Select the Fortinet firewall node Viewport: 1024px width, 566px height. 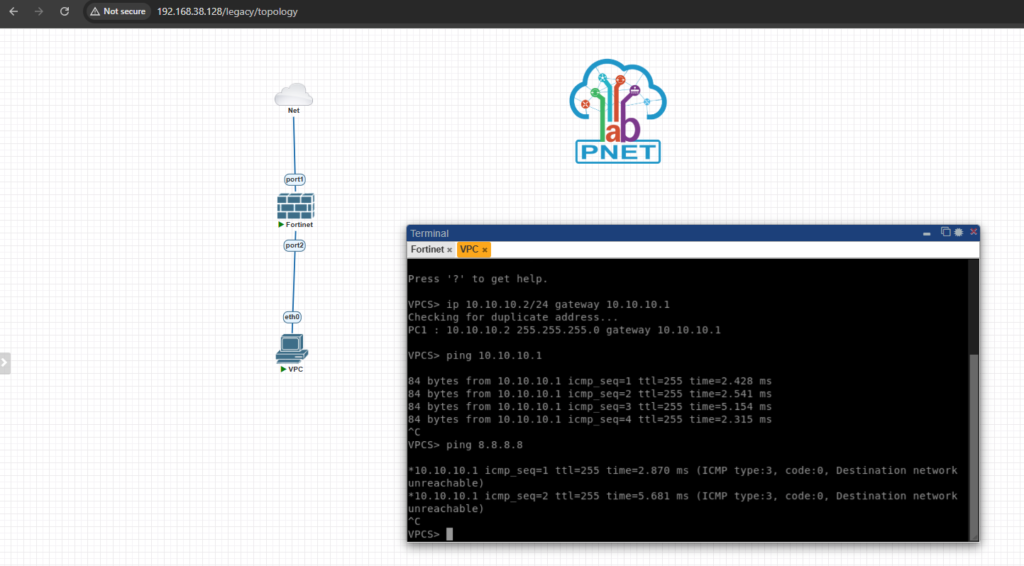point(295,206)
